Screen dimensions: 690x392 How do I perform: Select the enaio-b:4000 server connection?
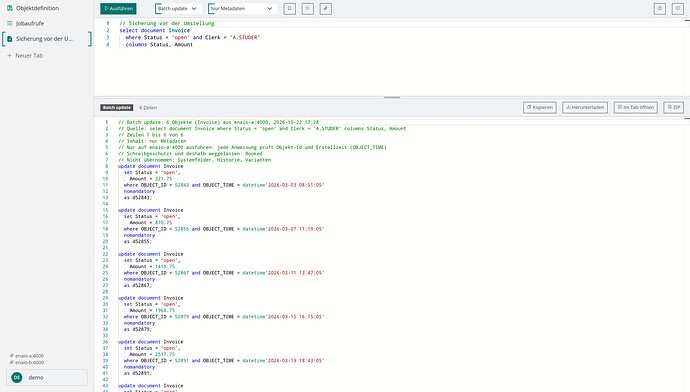click(x=27, y=363)
